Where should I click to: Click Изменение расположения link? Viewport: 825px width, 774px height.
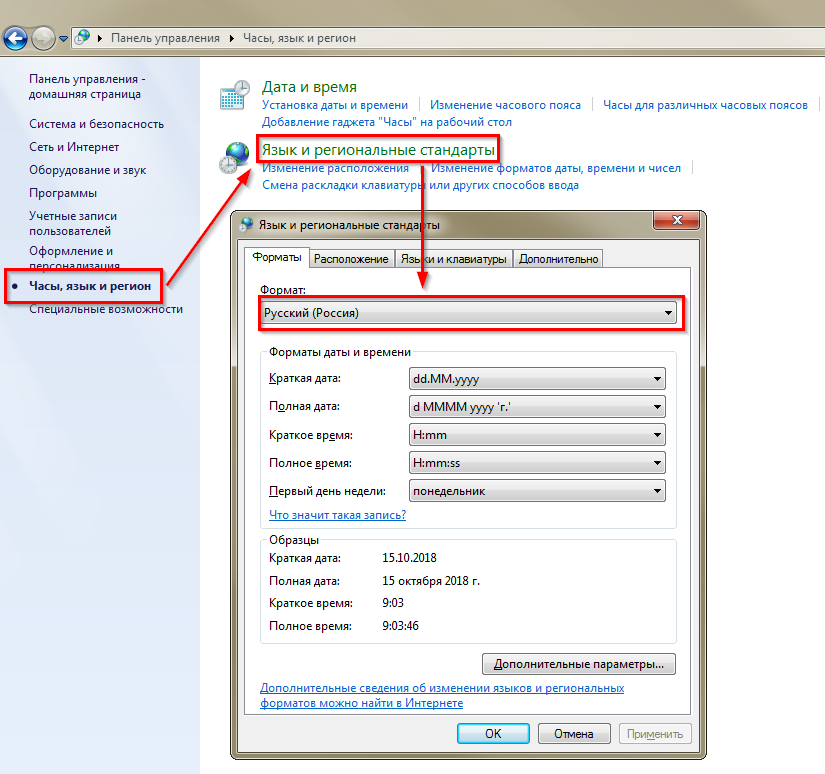tap(335, 168)
